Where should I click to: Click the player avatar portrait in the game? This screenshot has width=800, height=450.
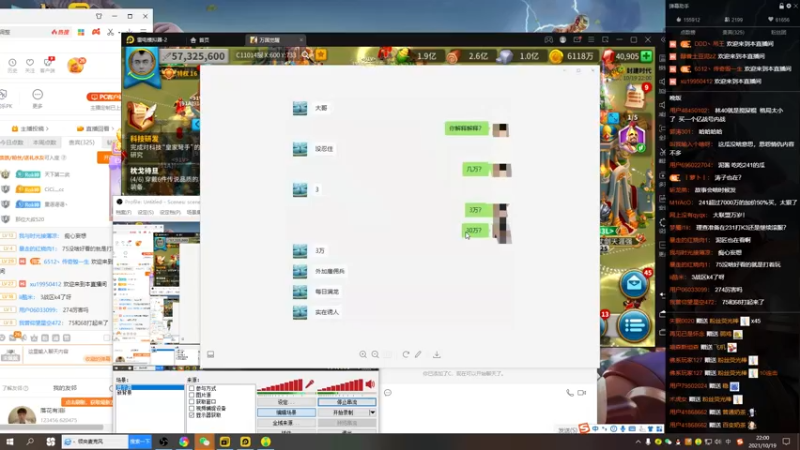141,63
